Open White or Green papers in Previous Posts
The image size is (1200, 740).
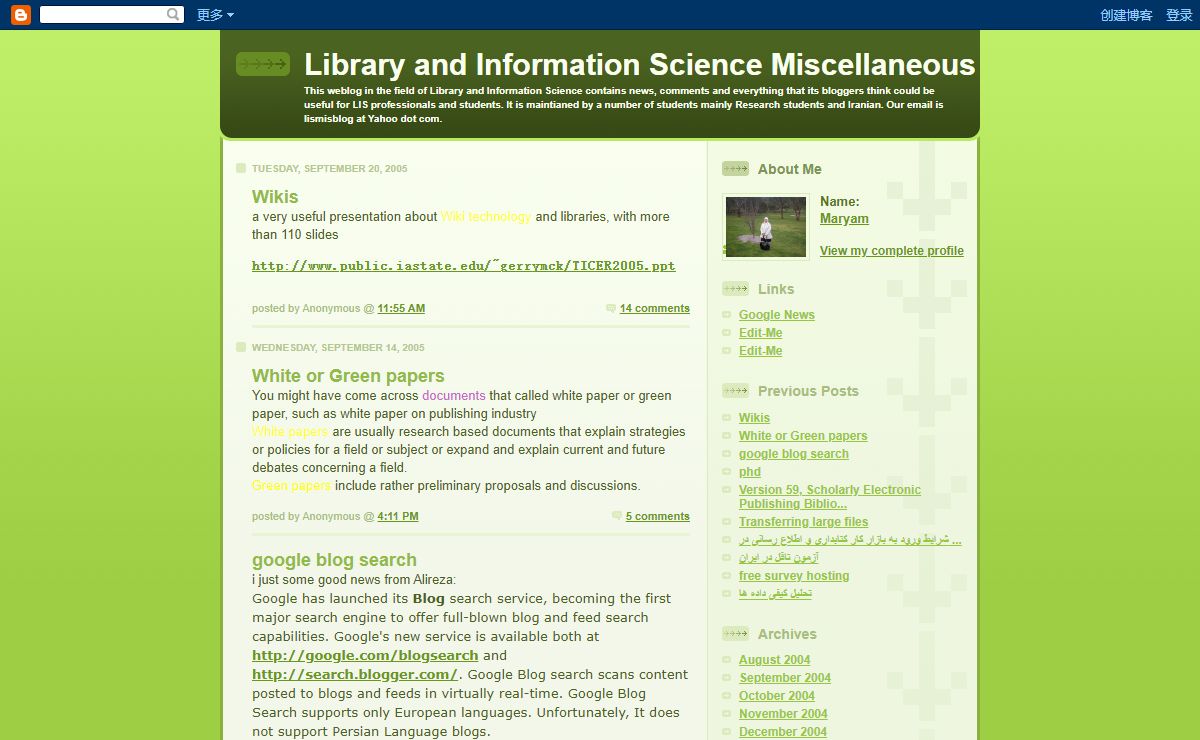[x=803, y=436]
